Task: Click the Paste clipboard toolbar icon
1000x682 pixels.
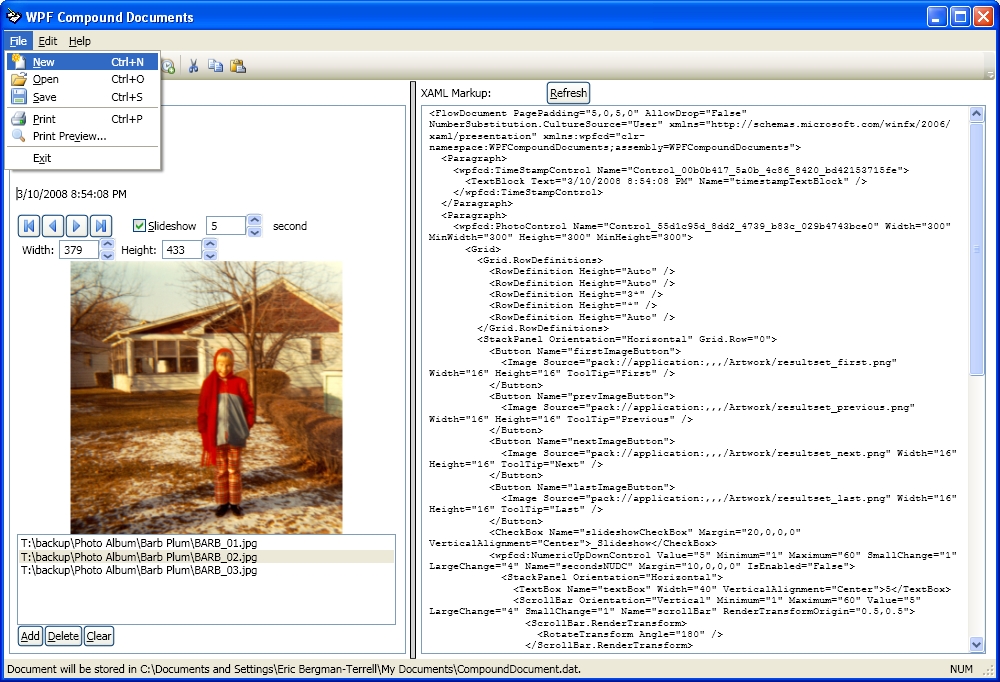Action: 238,66
